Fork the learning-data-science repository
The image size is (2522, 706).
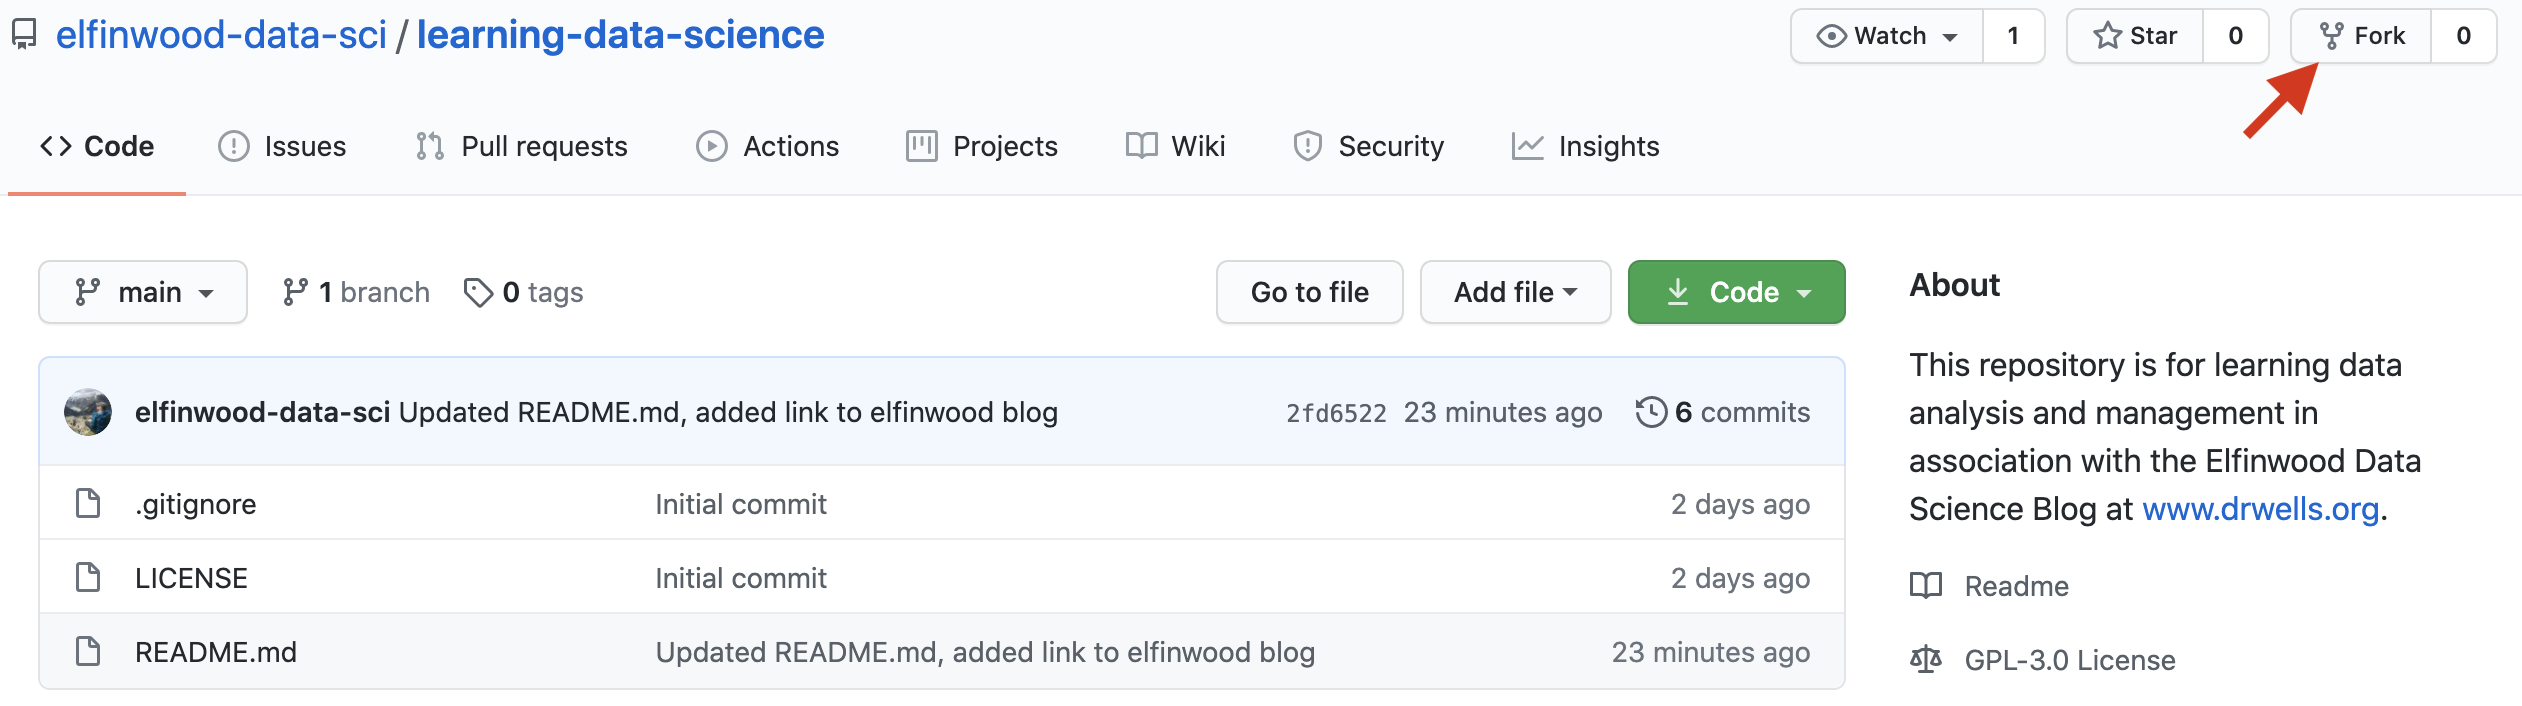pyautogui.click(x=2361, y=36)
